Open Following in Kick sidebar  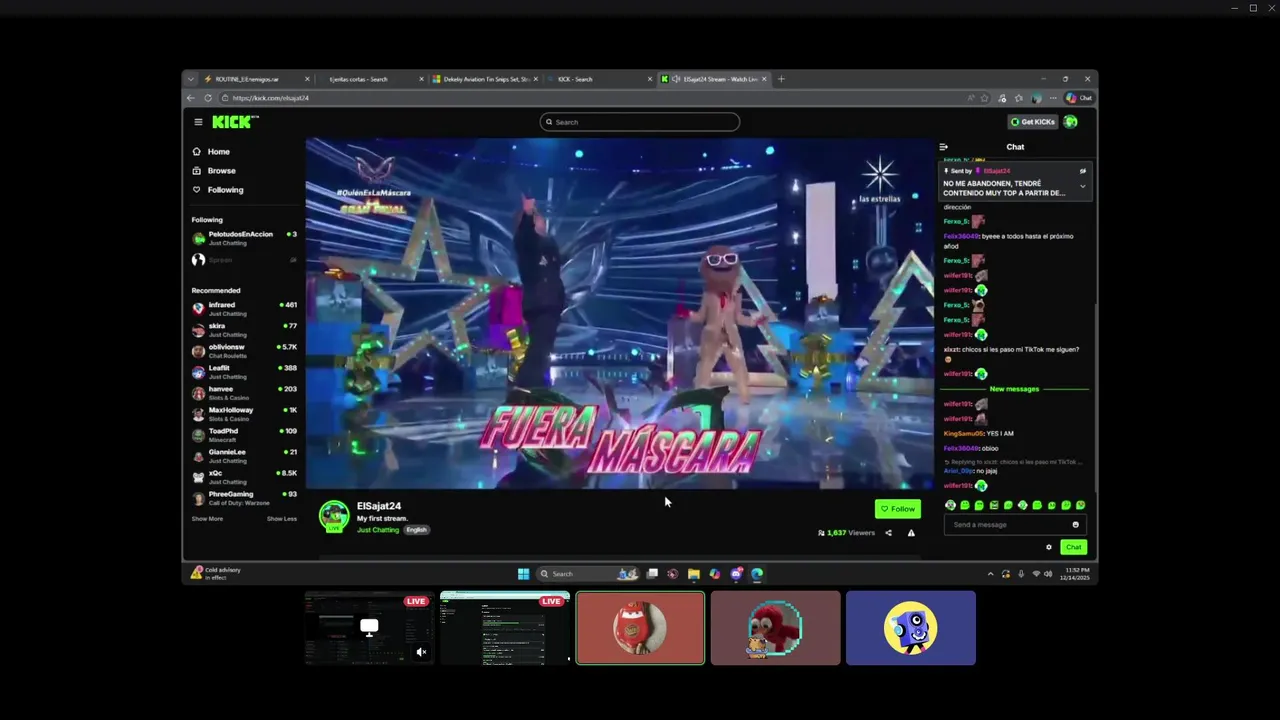click(217, 190)
